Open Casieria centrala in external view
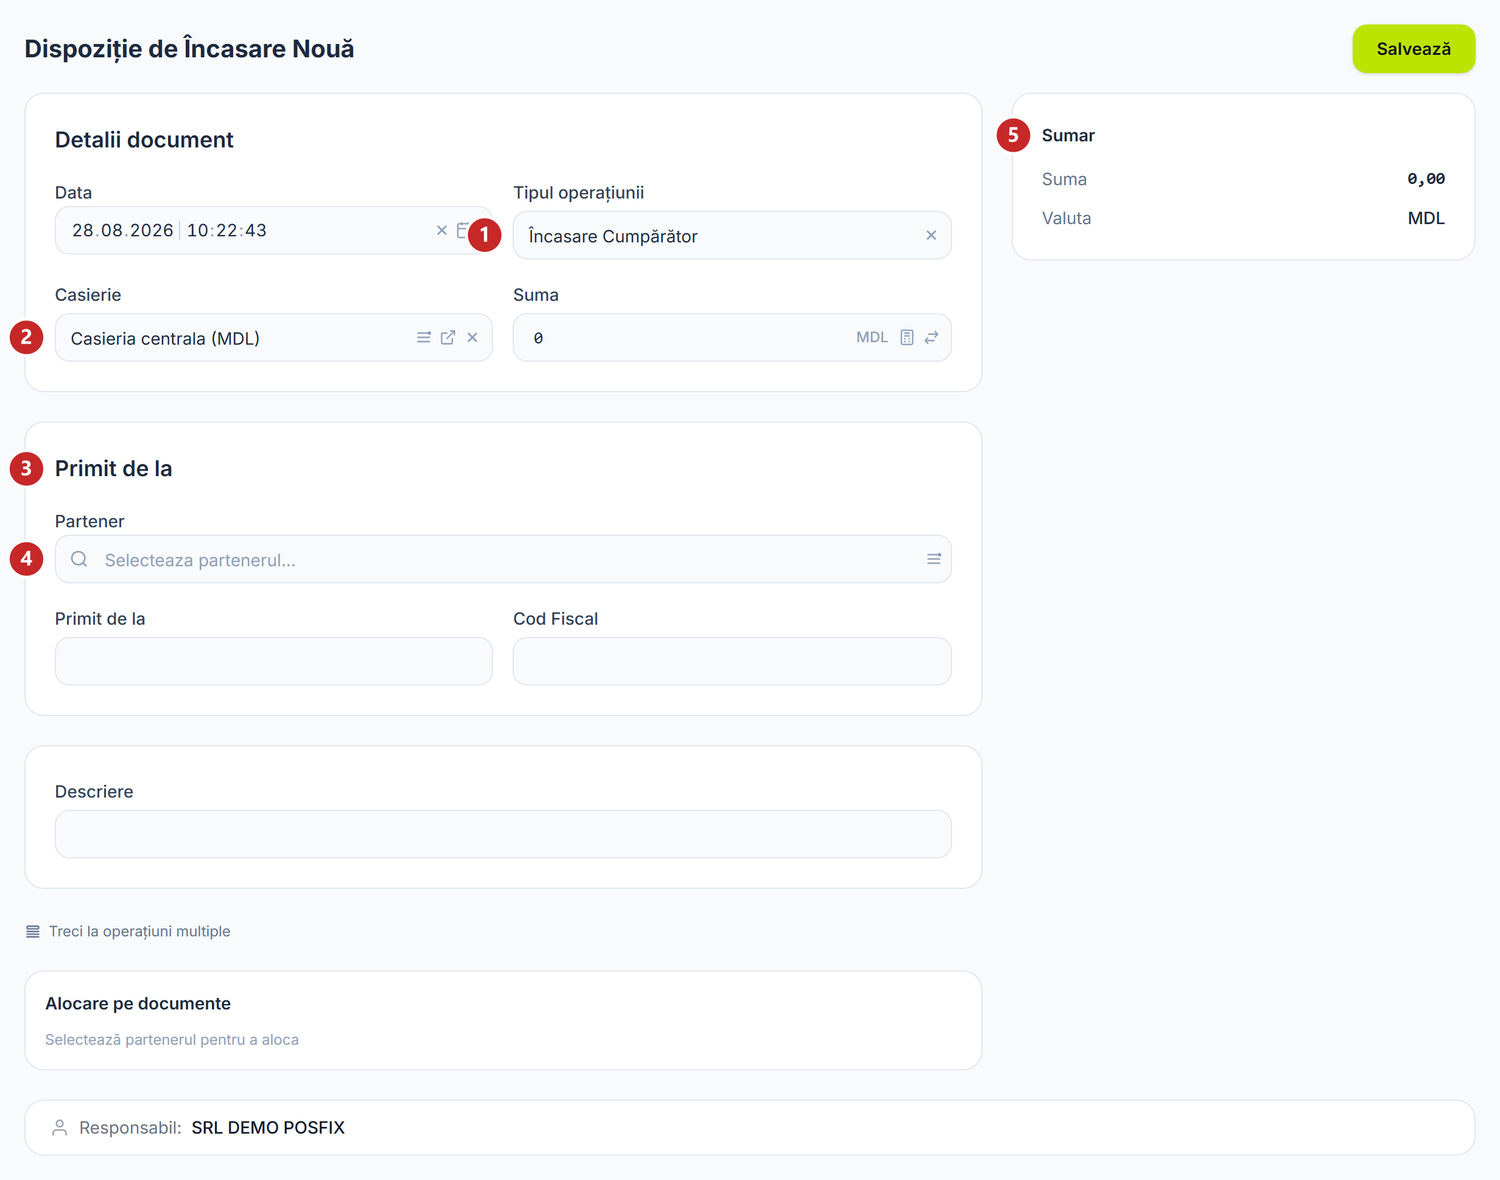 448,337
